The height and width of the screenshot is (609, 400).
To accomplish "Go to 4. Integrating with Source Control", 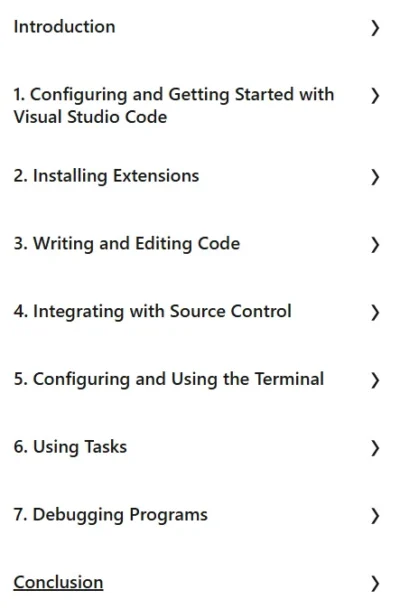I will click(152, 311).
